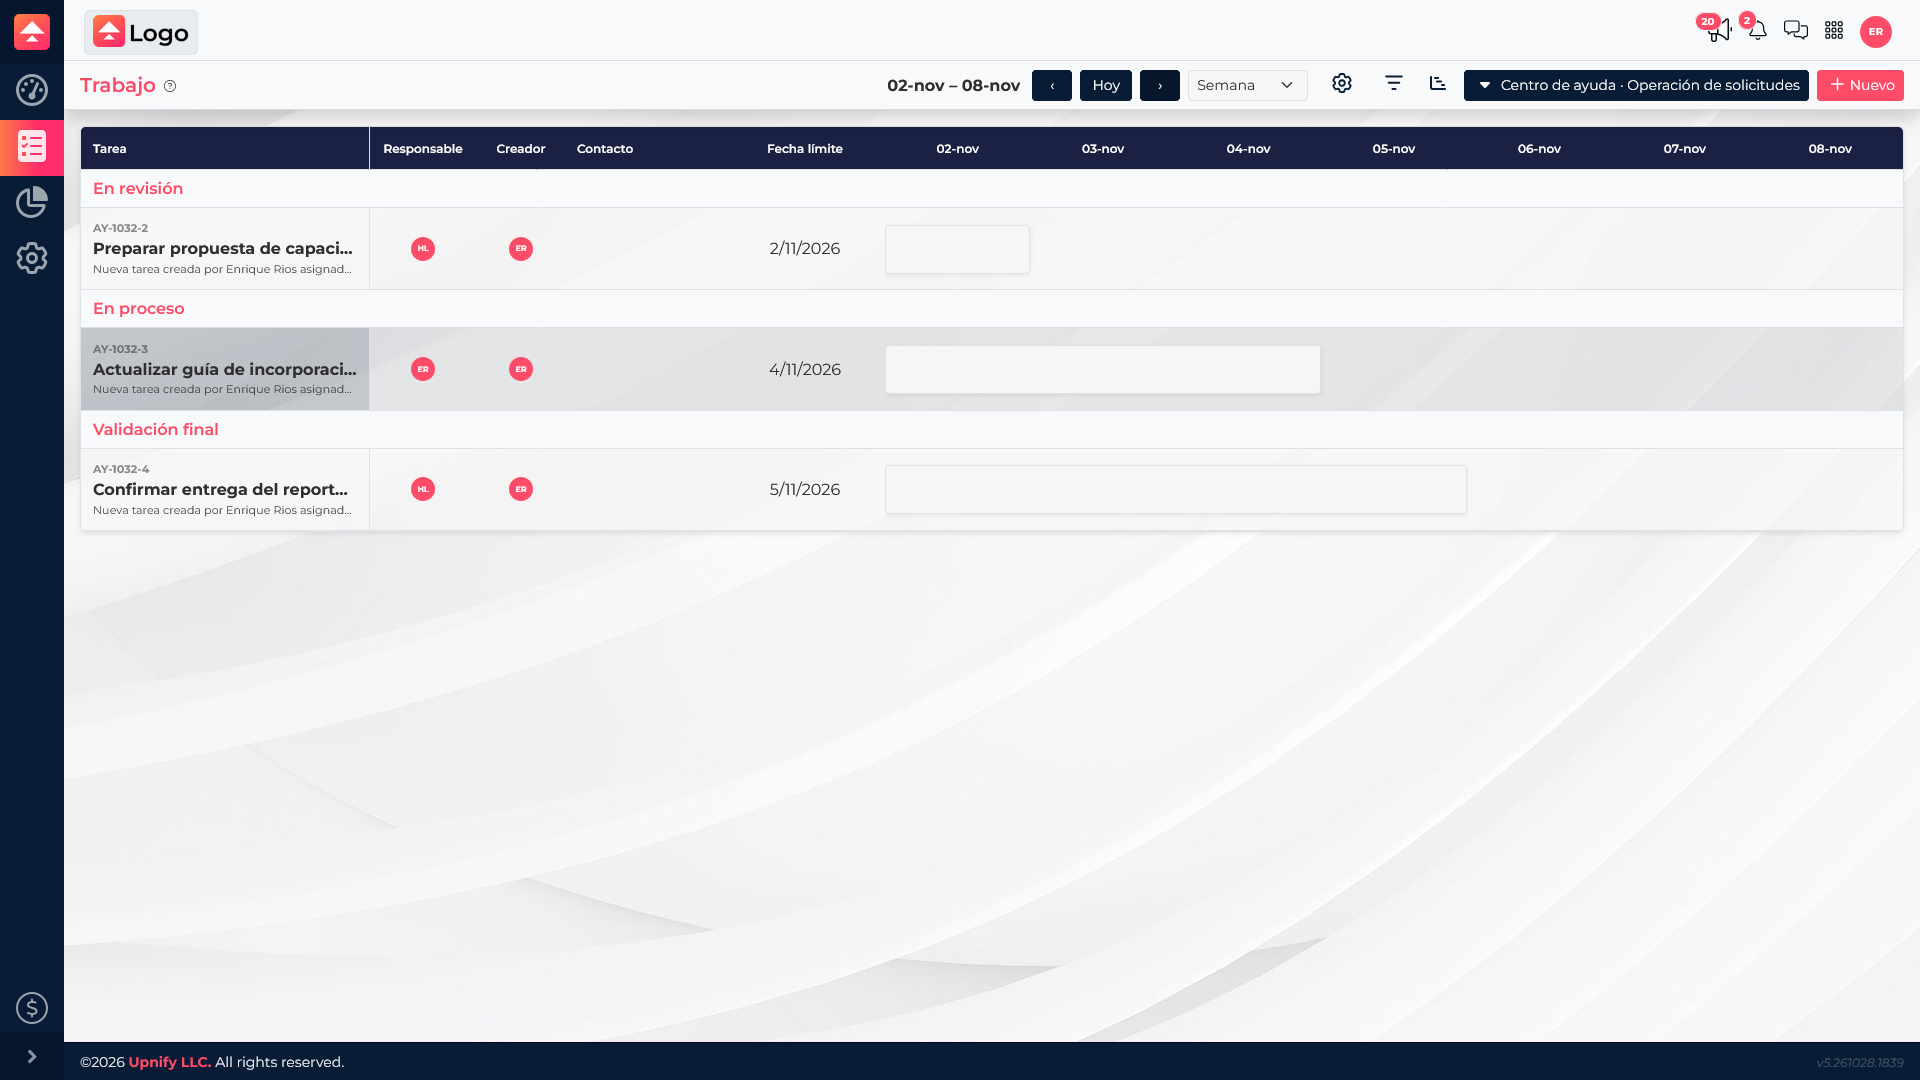Click the Contacto column header
The image size is (1920, 1080).
pos(605,149)
